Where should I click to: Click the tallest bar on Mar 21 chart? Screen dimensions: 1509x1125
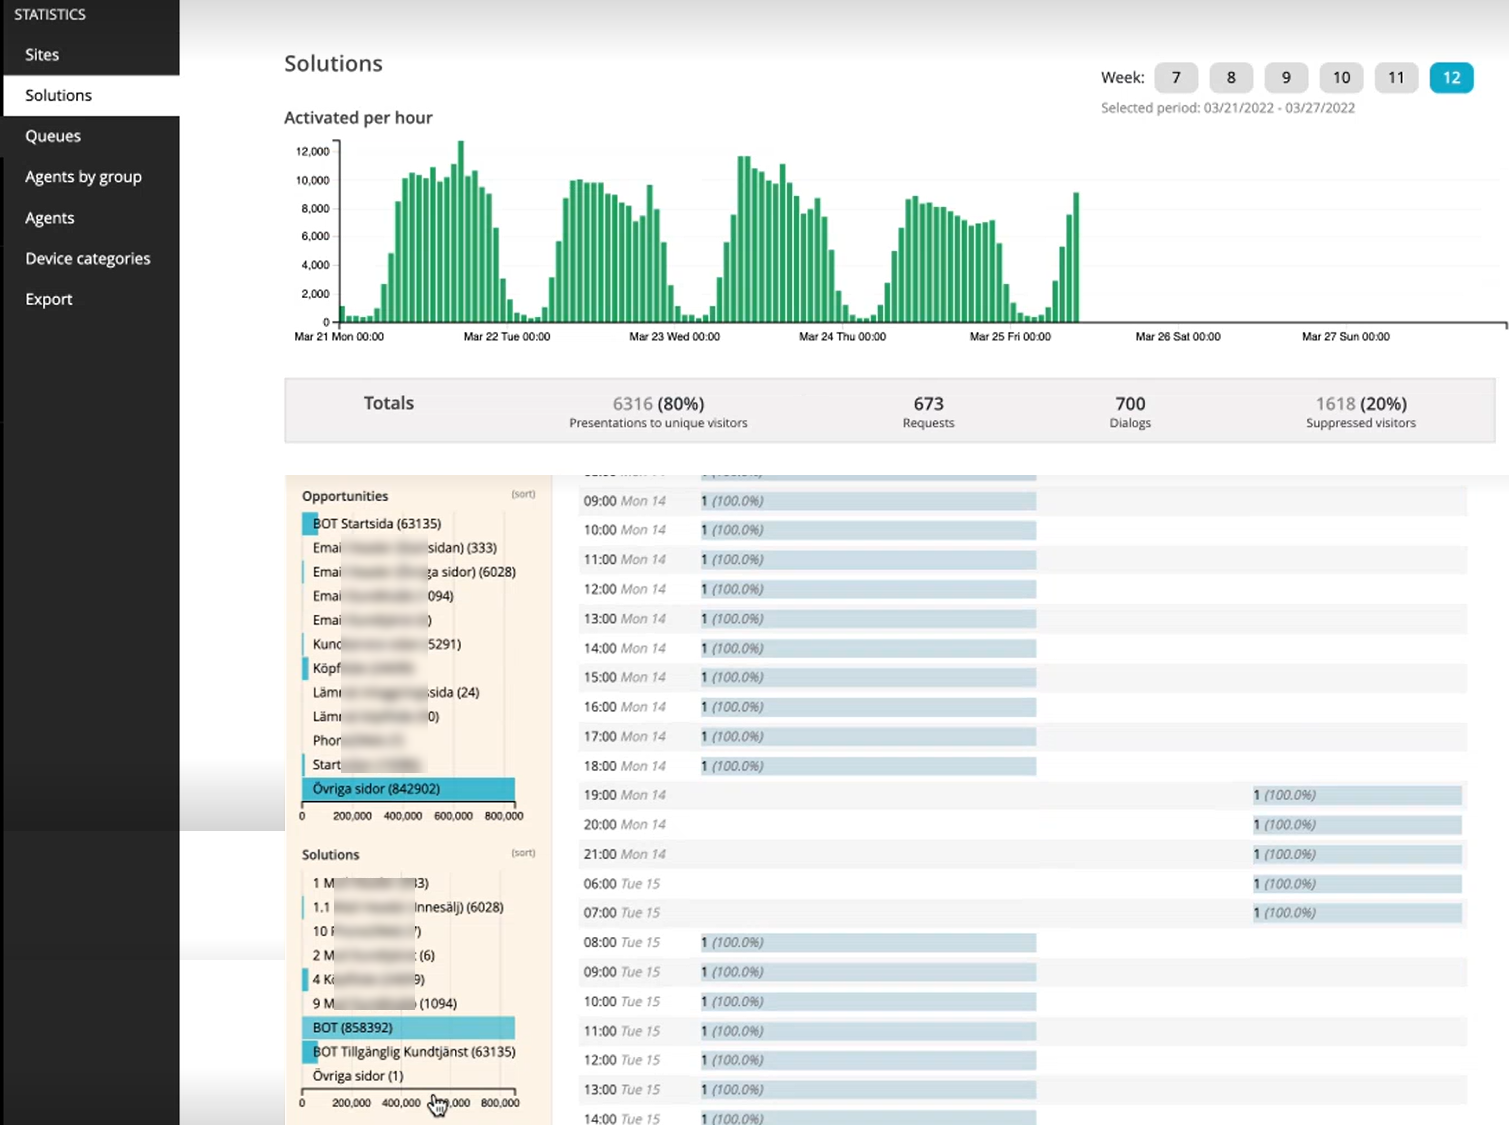point(461,232)
